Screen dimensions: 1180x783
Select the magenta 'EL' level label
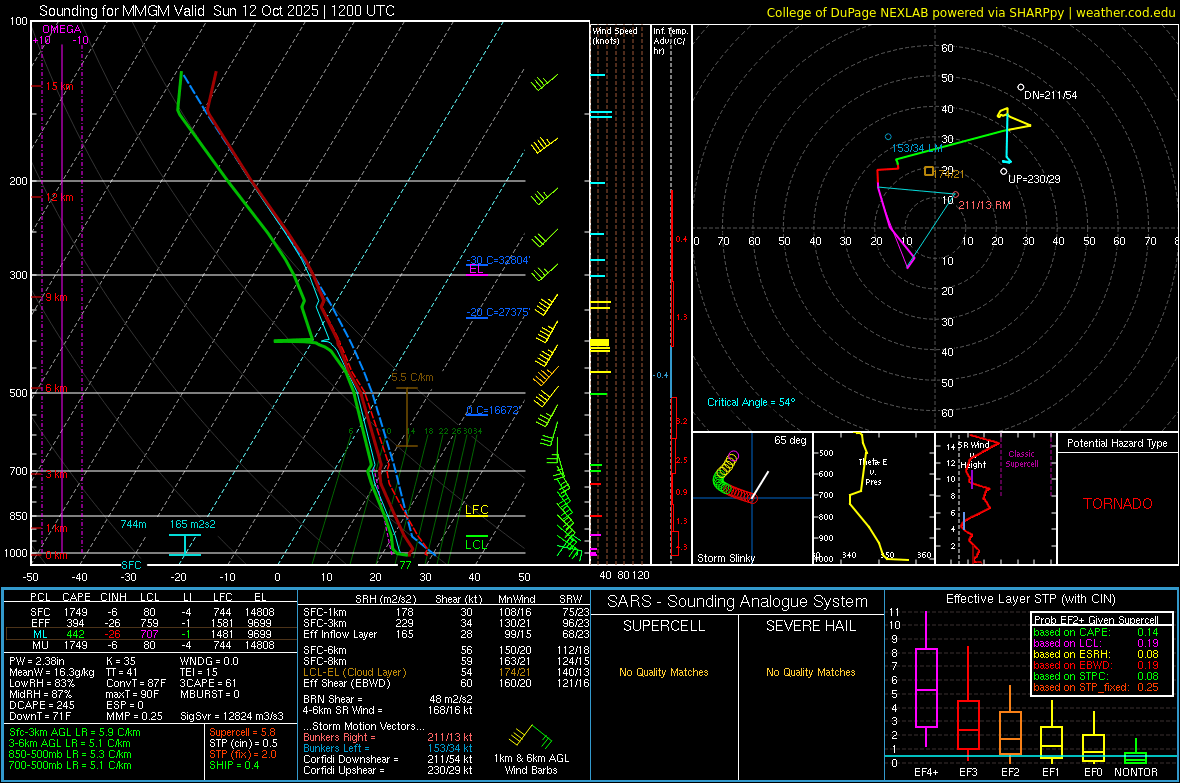(x=476, y=269)
